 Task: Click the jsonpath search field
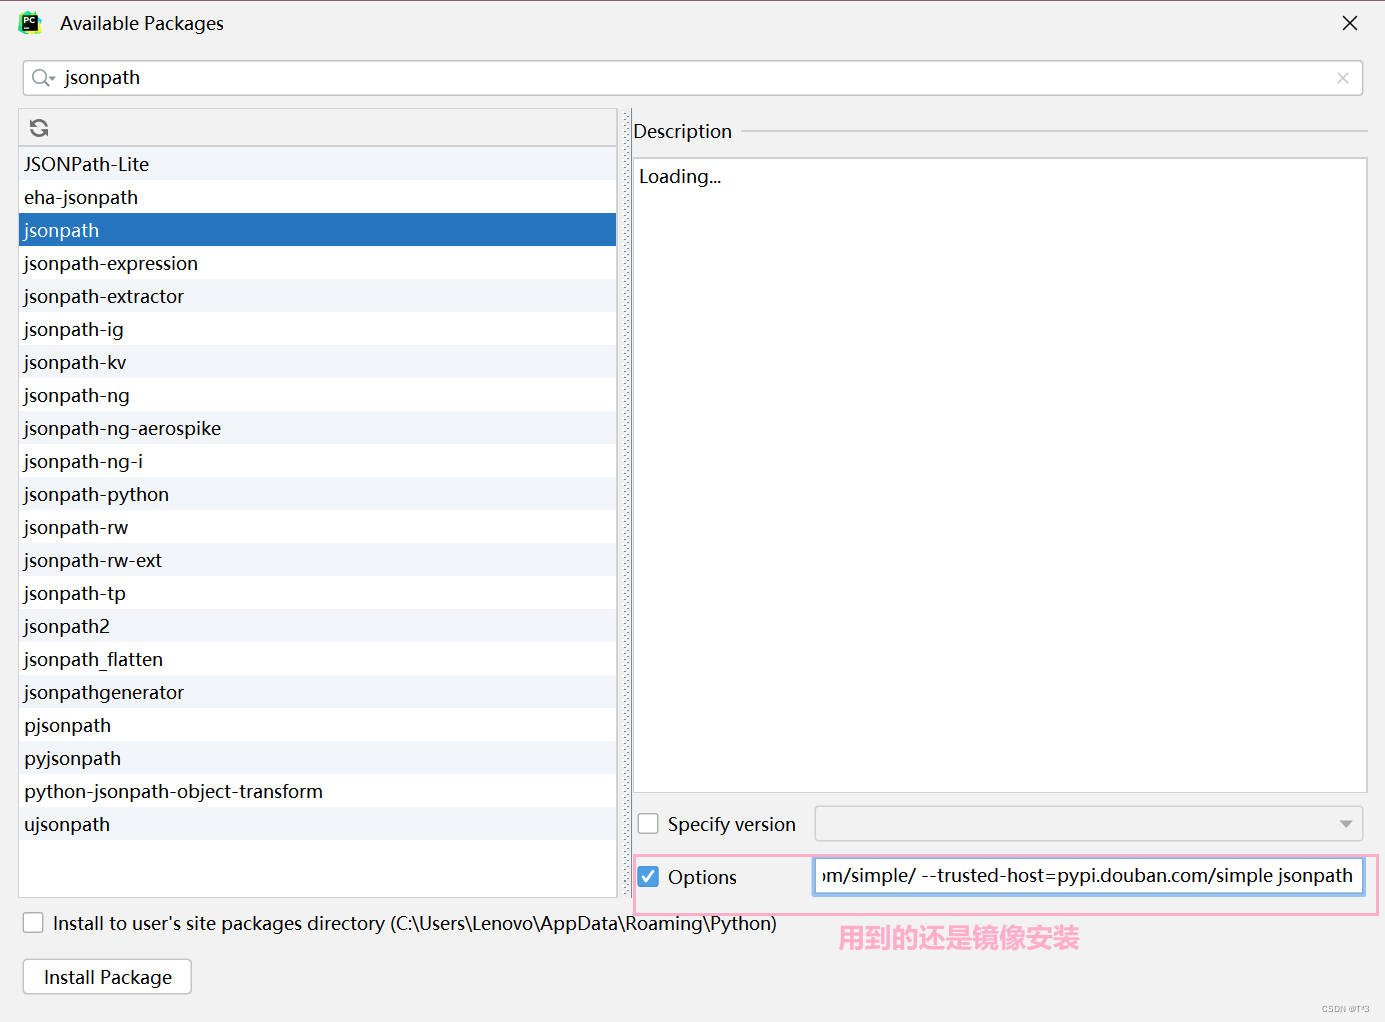[692, 78]
